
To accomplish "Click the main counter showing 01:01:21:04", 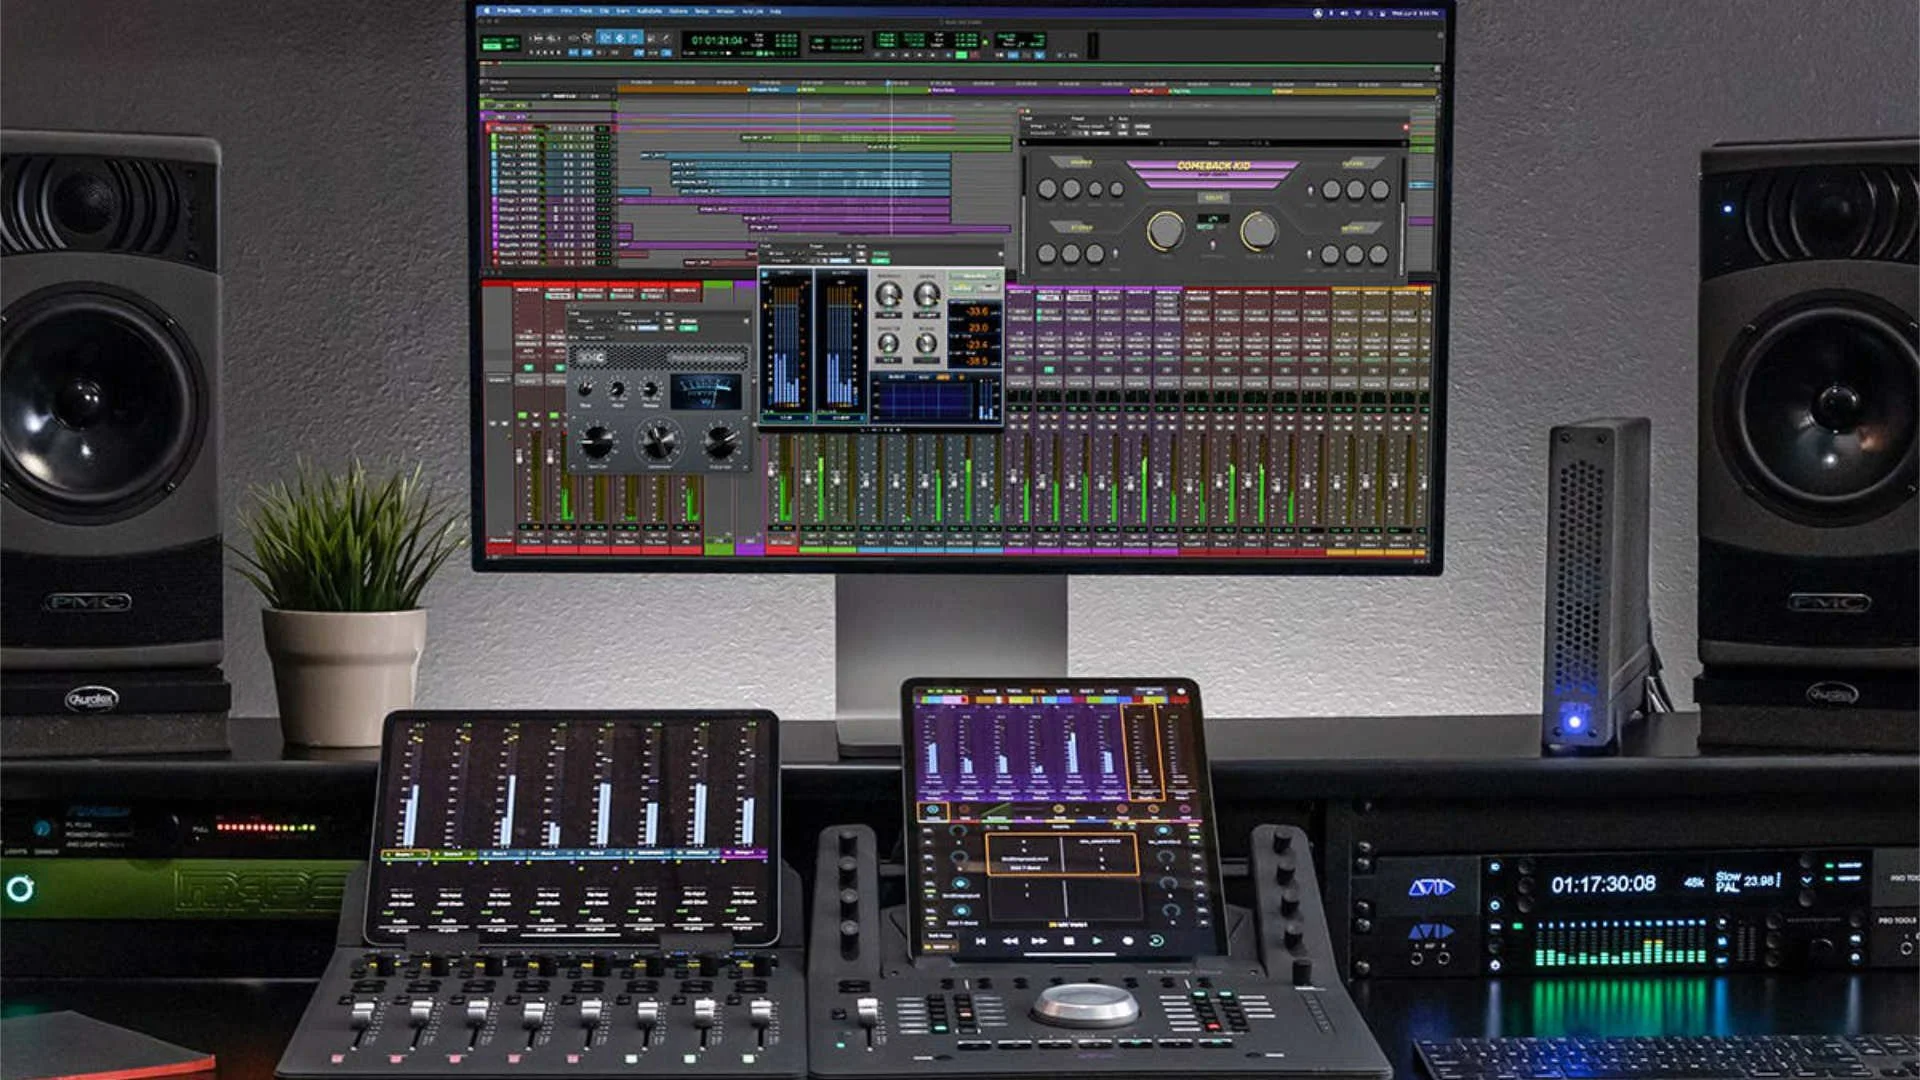I will [717, 40].
